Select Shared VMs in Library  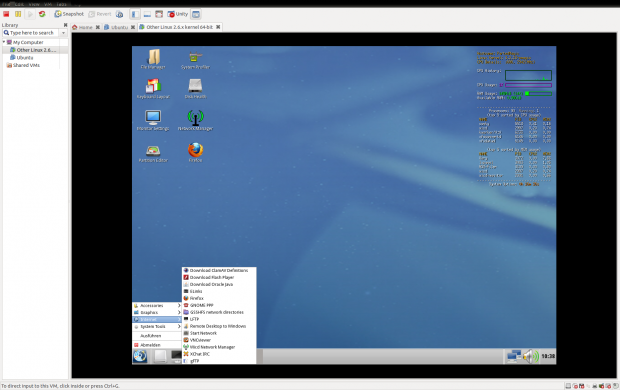[23, 65]
